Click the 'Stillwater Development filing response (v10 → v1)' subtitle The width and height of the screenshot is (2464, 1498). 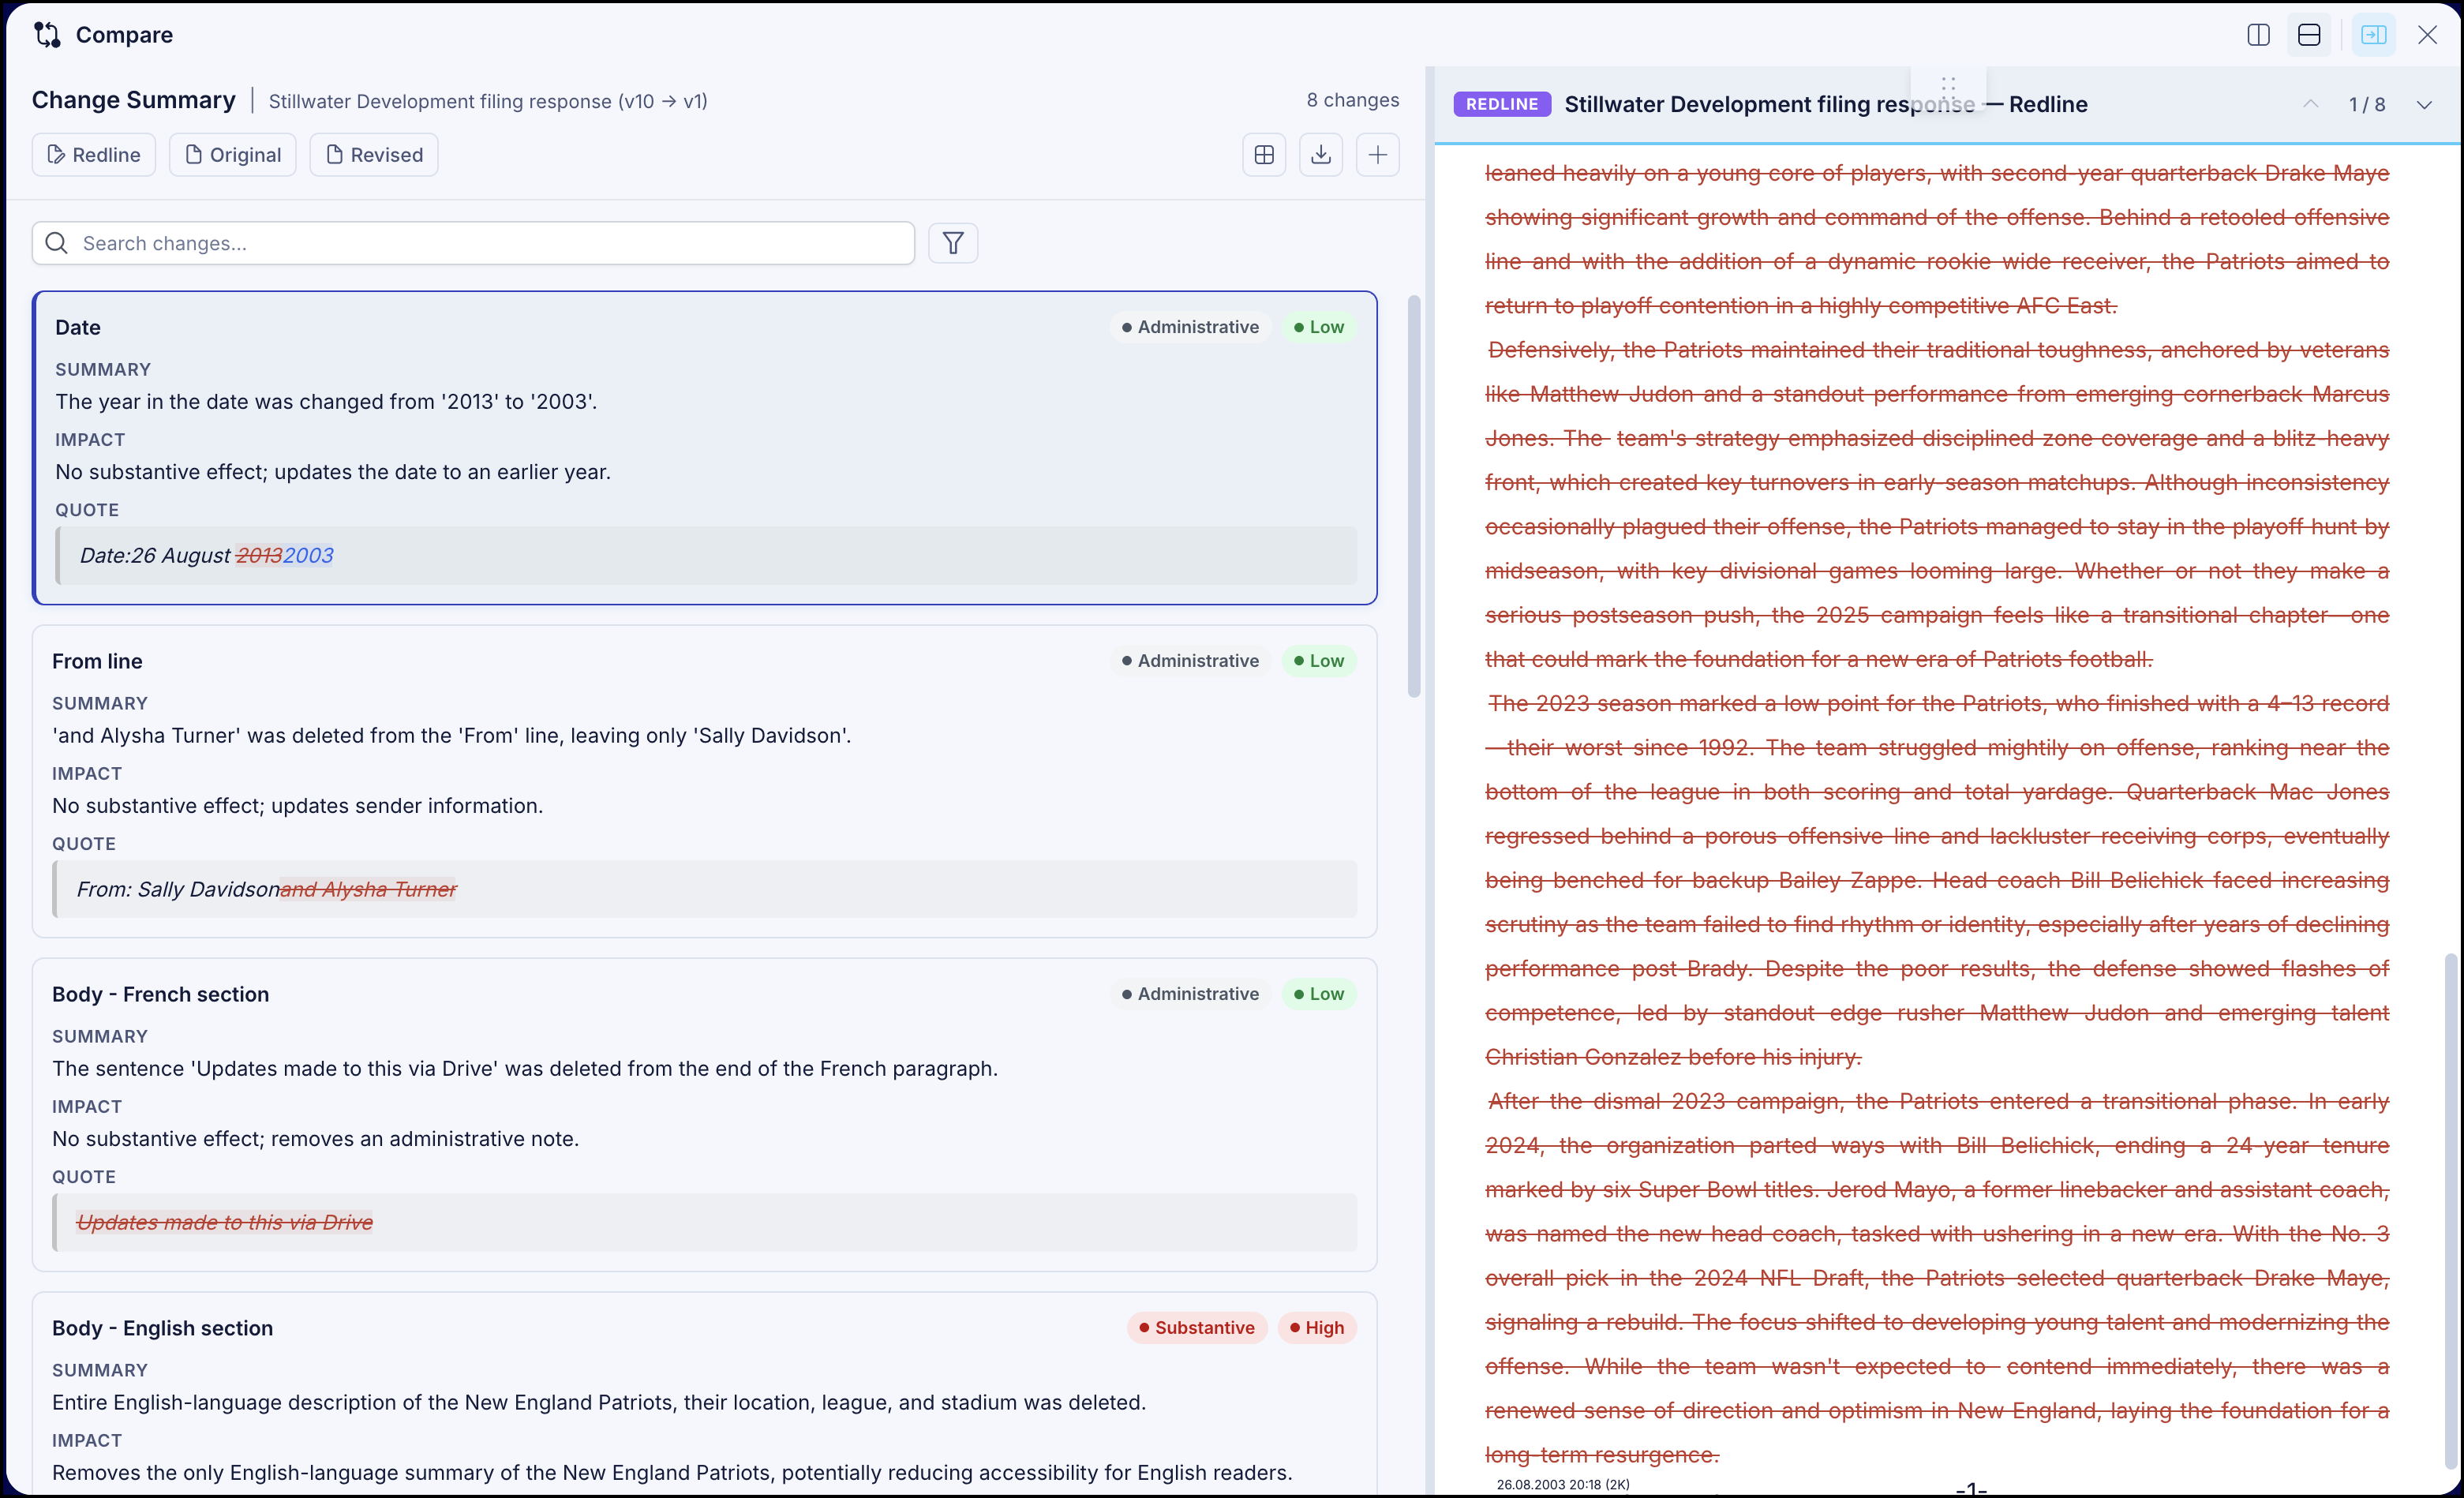point(488,101)
